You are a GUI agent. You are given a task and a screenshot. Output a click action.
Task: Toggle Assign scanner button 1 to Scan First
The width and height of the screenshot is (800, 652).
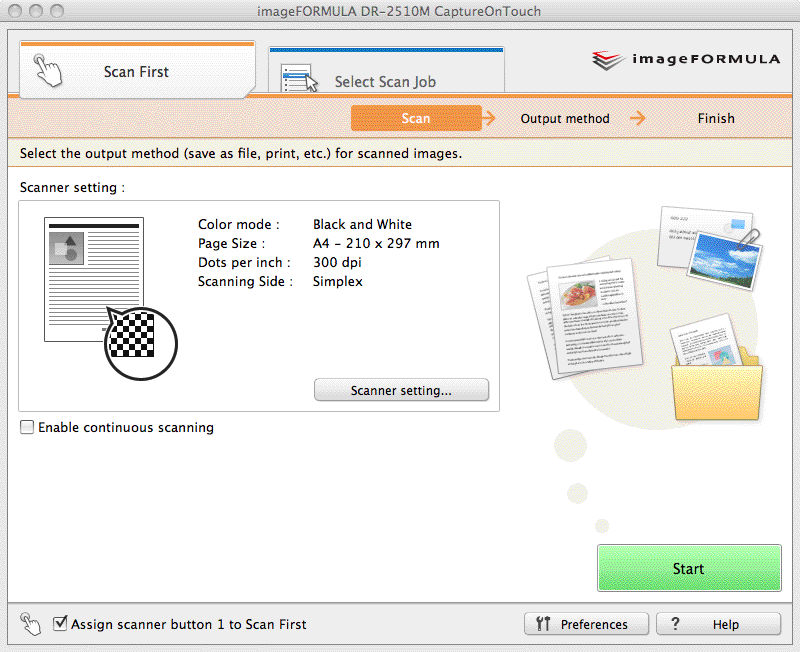pyautogui.click(x=60, y=623)
